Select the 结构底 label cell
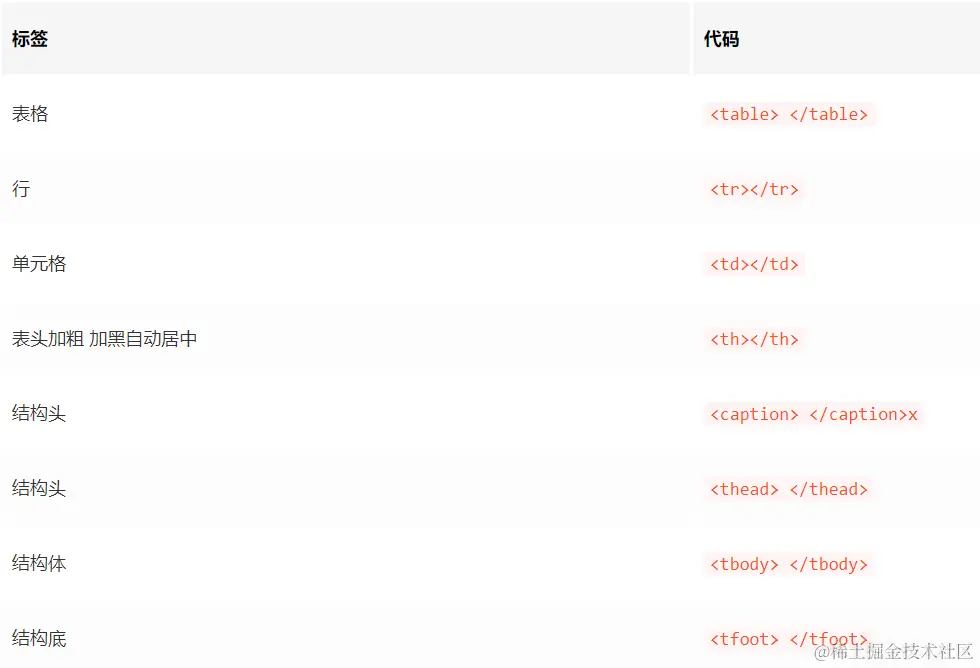 pos(39,638)
